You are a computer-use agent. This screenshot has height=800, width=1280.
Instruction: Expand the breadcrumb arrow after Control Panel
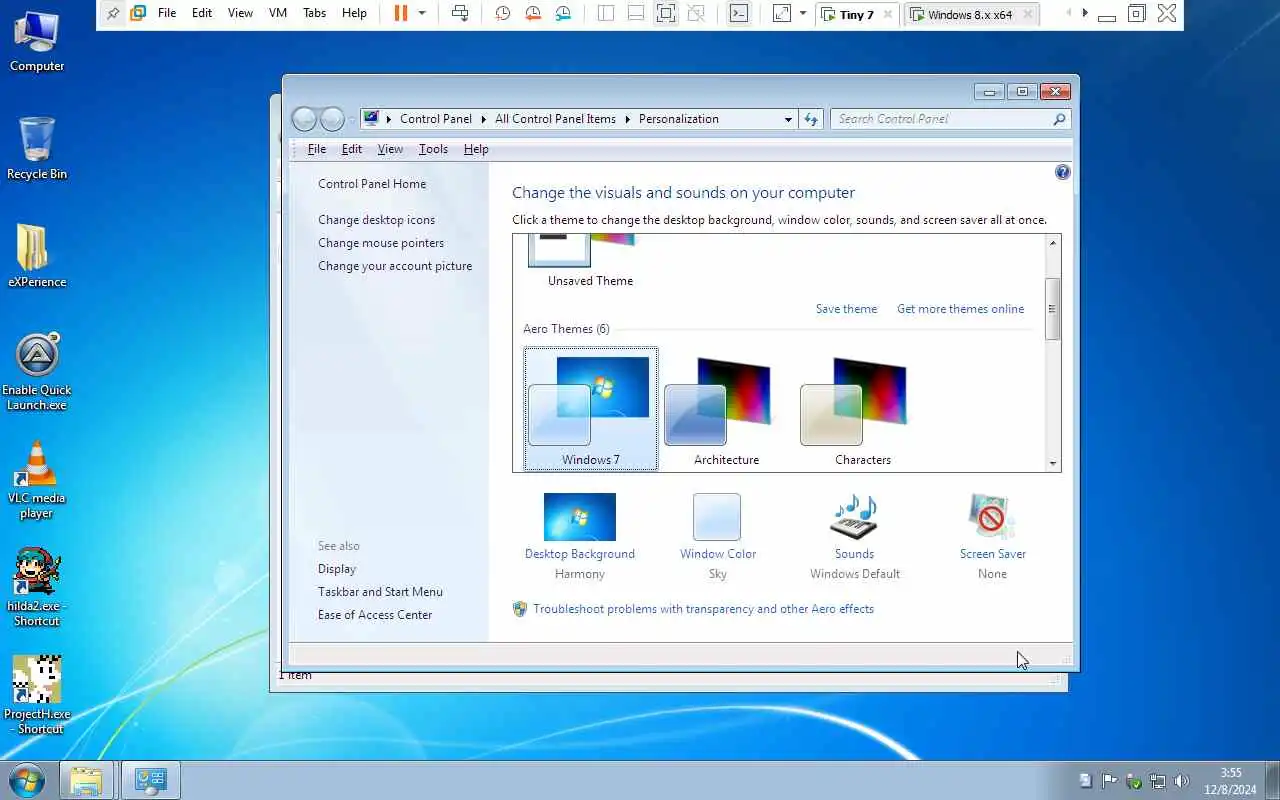tap(483, 119)
